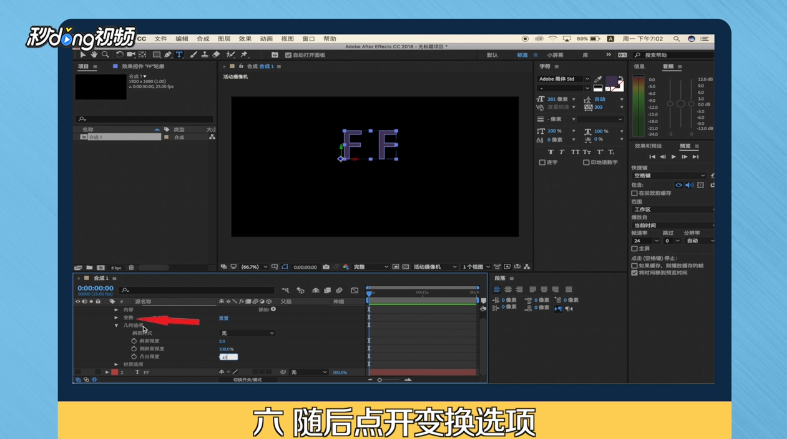Select the Rotation tool

tap(119, 54)
